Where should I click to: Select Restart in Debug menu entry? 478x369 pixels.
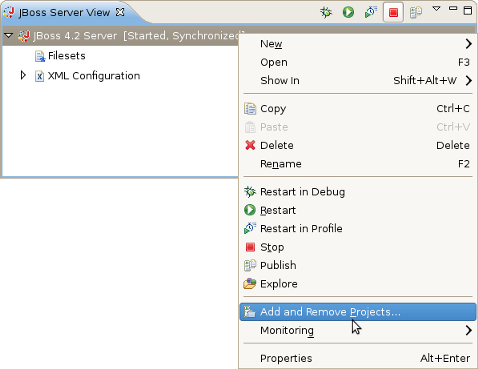tap(358, 192)
